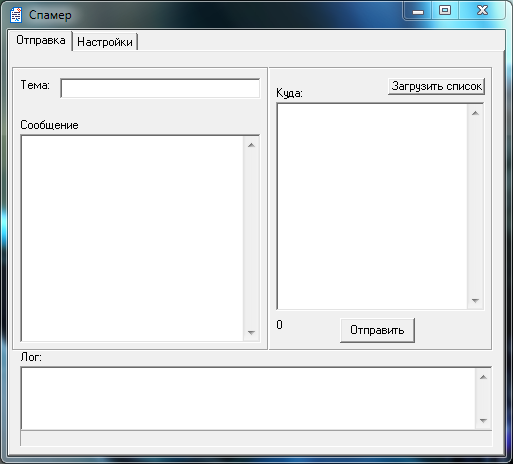The width and height of the screenshot is (513, 464).
Task: Click the Отправить button
Action: (x=377, y=330)
